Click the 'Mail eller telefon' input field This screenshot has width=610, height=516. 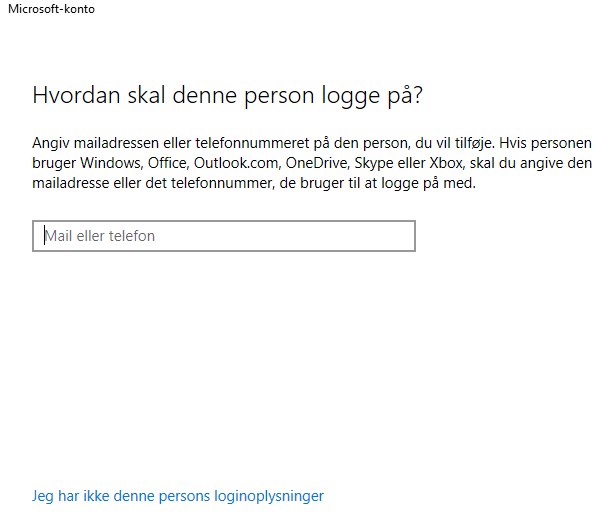(x=224, y=236)
